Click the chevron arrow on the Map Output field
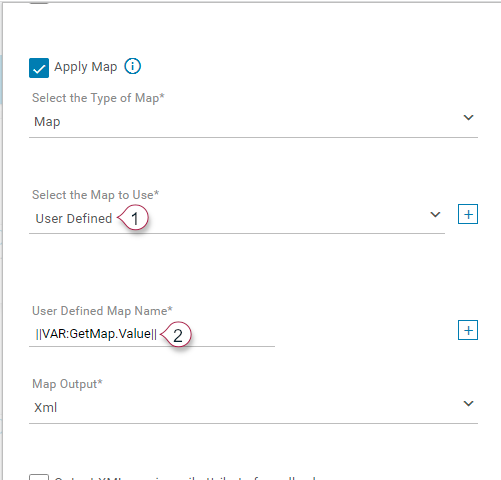The width and height of the screenshot is (501, 480). 468,404
